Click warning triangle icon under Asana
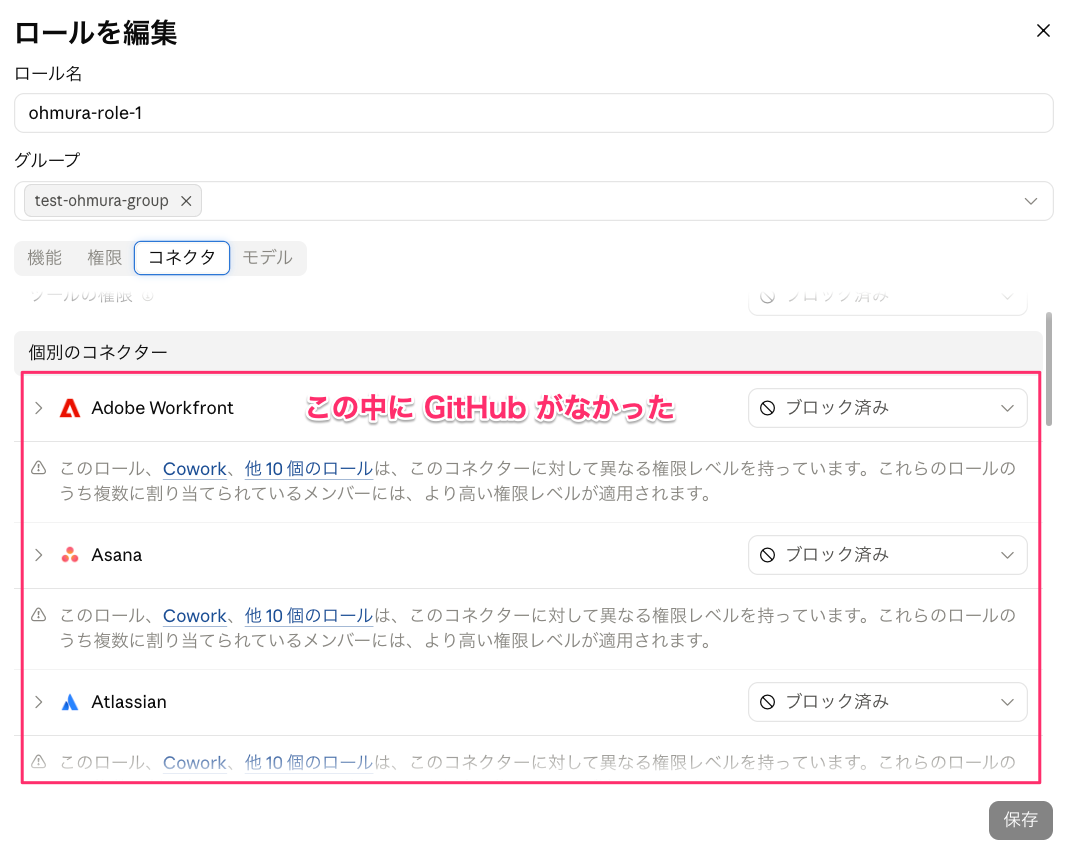Image resolution: width=1073 pixels, height=861 pixels. pos(39,615)
